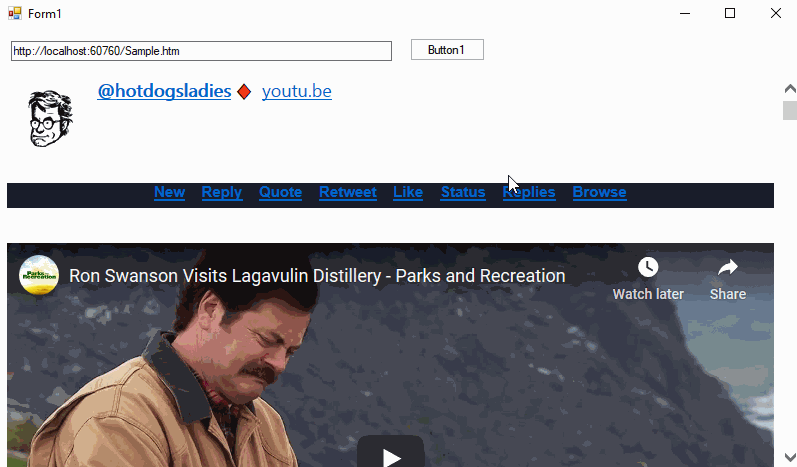The width and height of the screenshot is (797, 467).
Task: Play the YouTube video with play button
Action: 390,452
